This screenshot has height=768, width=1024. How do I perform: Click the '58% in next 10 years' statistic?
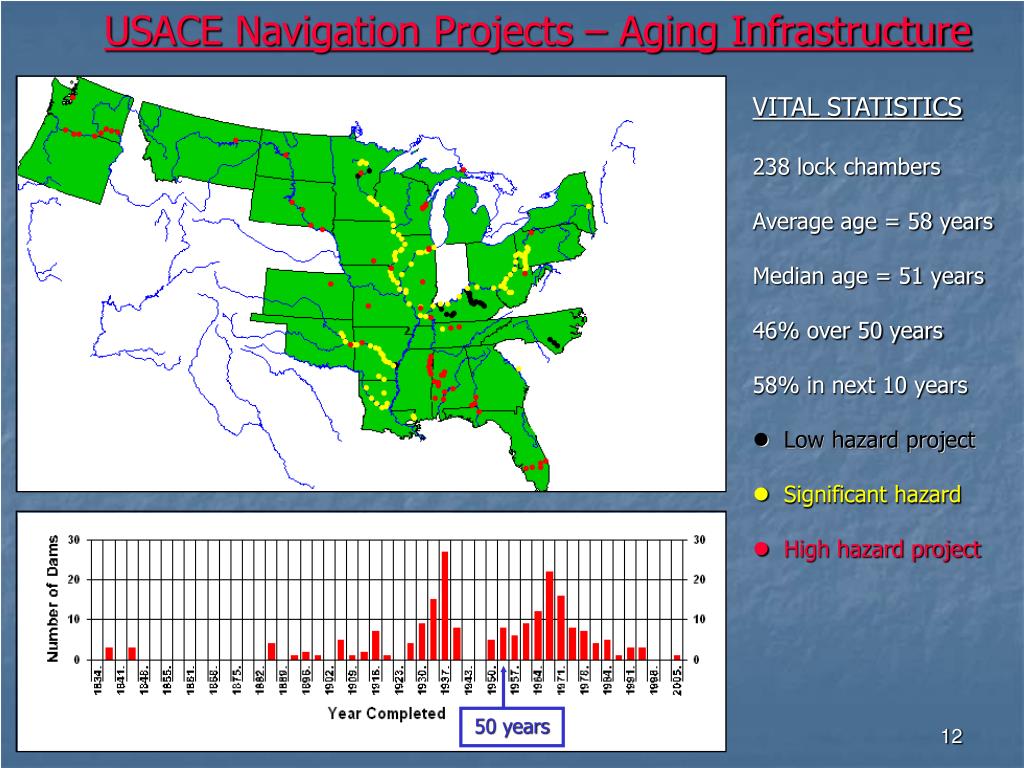859,385
